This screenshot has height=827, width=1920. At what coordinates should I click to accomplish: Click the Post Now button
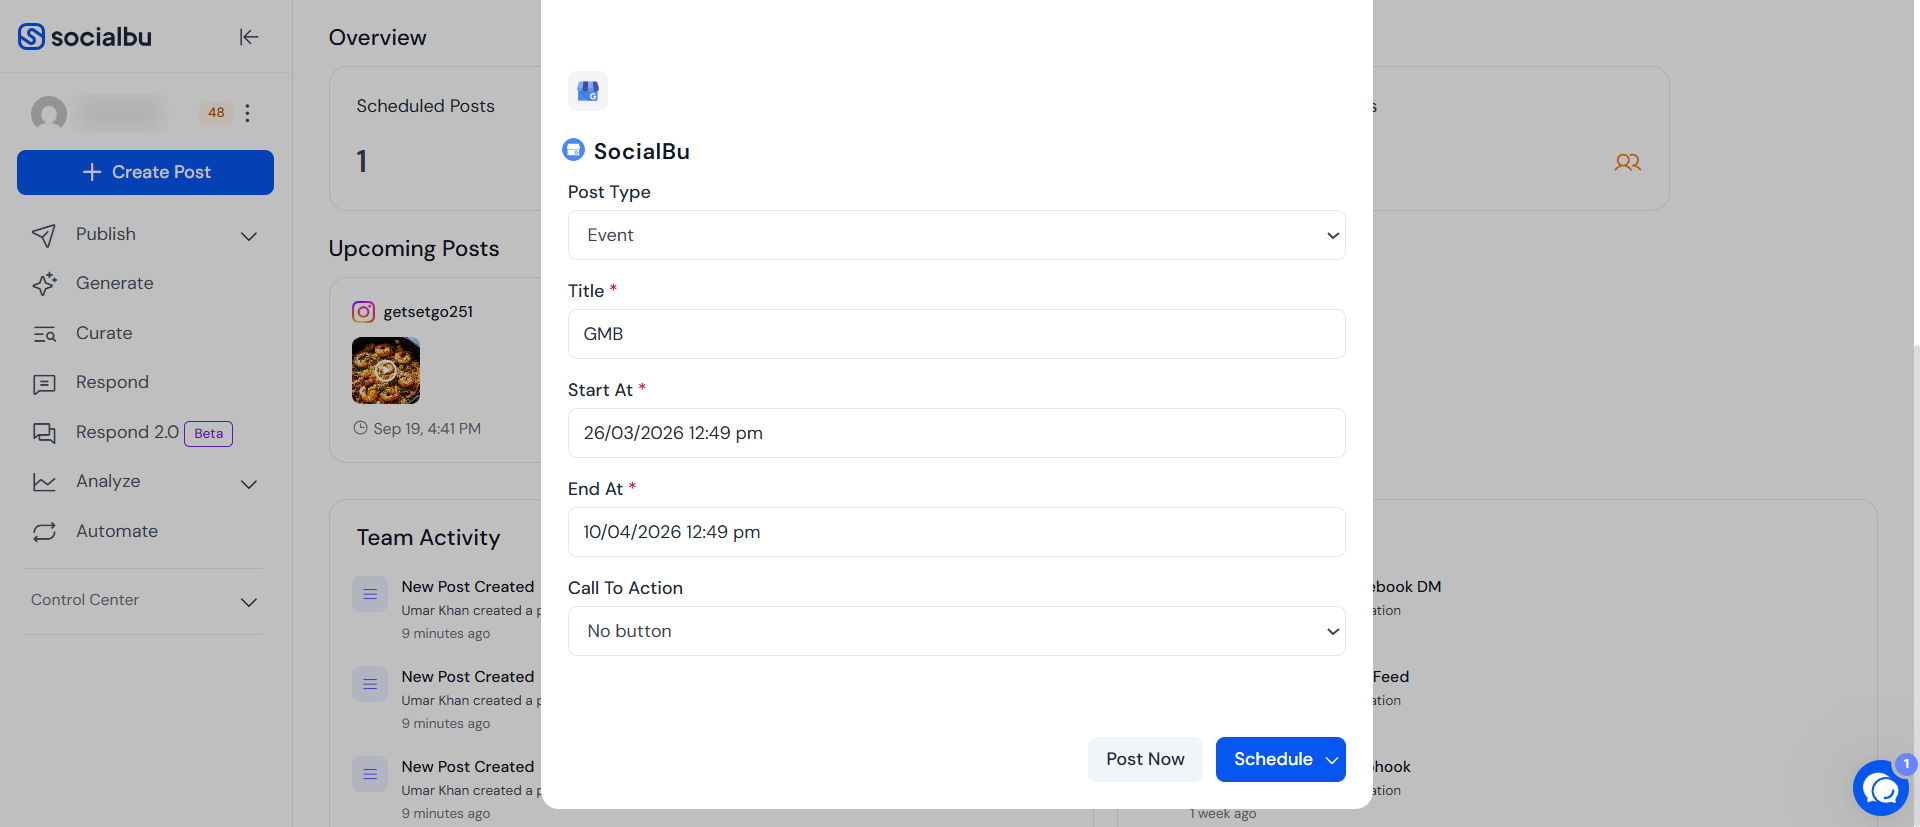coord(1145,759)
